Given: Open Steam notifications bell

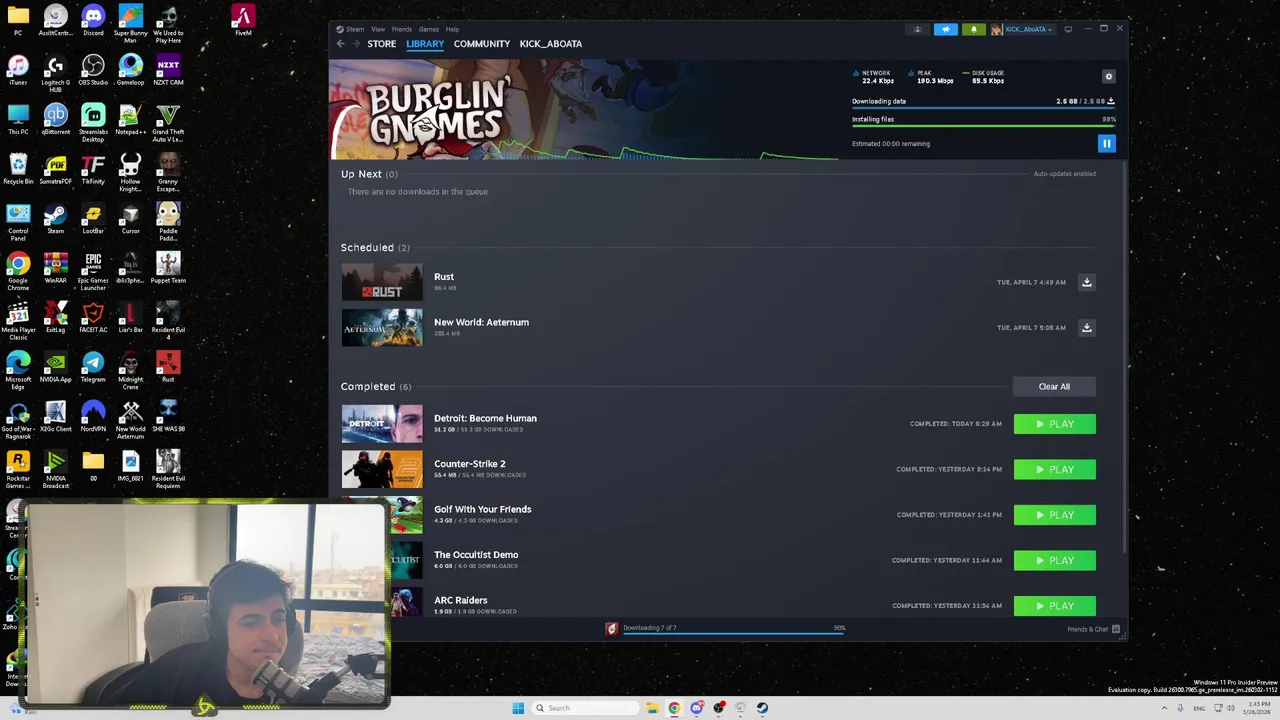Looking at the screenshot, I should [x=973, y=29].
